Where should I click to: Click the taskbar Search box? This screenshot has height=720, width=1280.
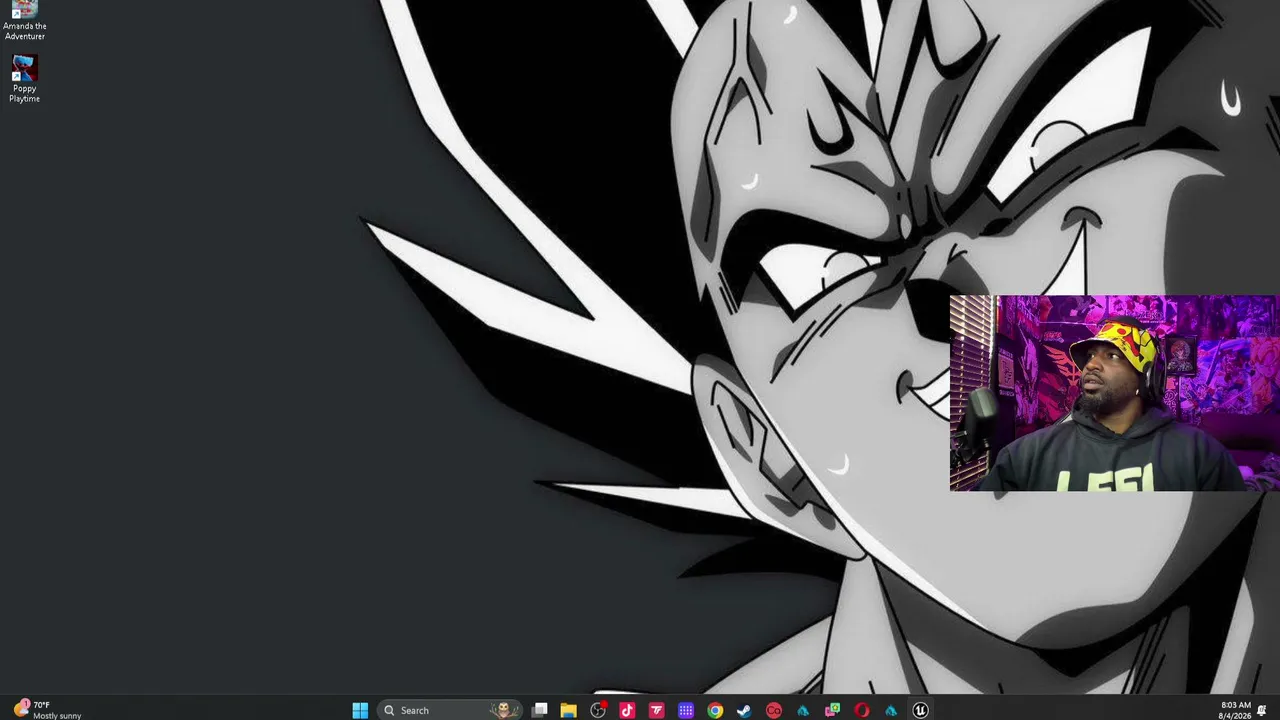point(451,710)
